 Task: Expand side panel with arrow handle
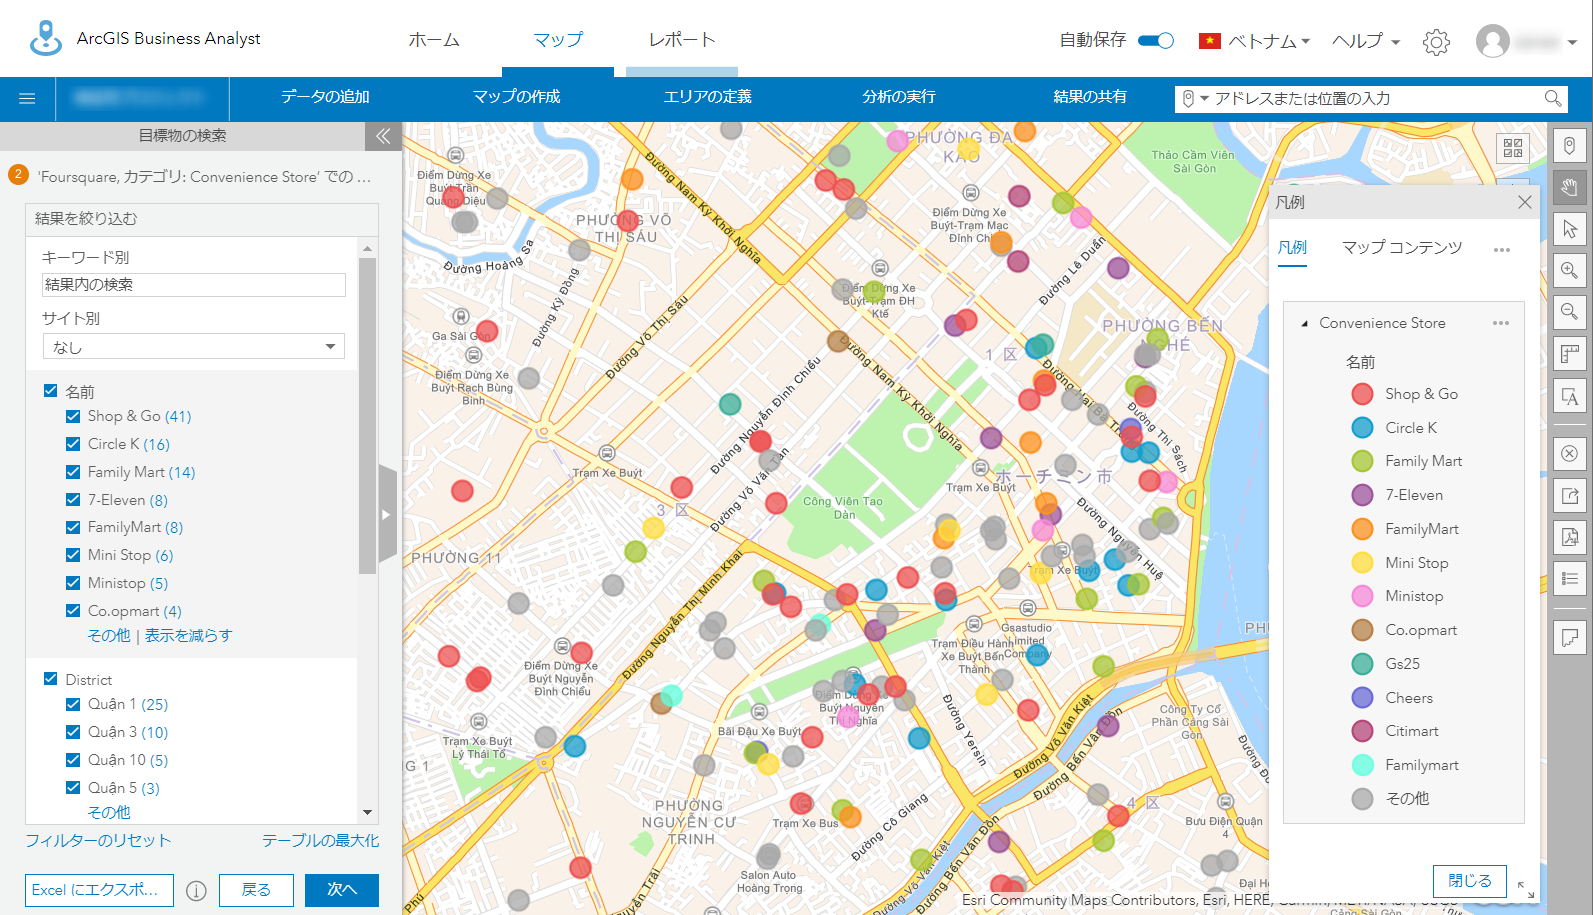pyautogui.click(x=388, y=514)
